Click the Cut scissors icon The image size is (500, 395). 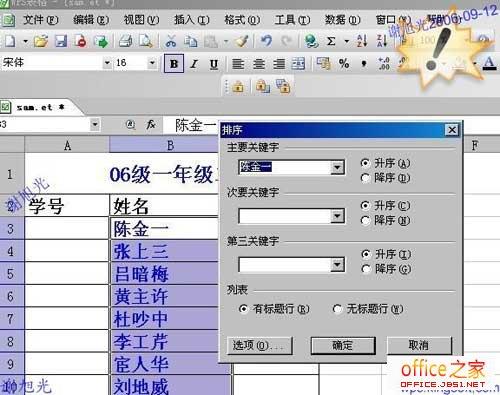[171, 41]
